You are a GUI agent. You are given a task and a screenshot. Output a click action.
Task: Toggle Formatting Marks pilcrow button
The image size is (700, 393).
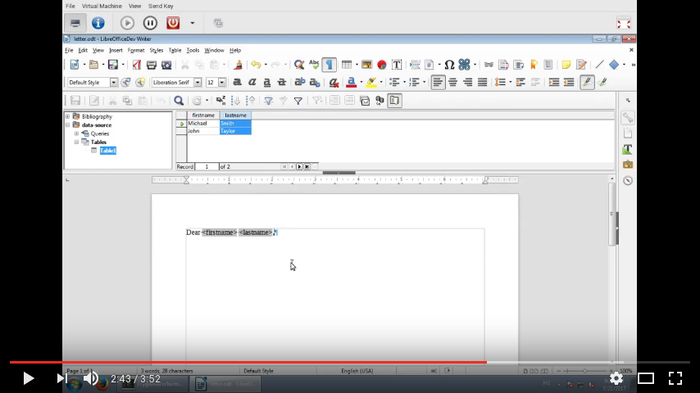coord(329,65)
